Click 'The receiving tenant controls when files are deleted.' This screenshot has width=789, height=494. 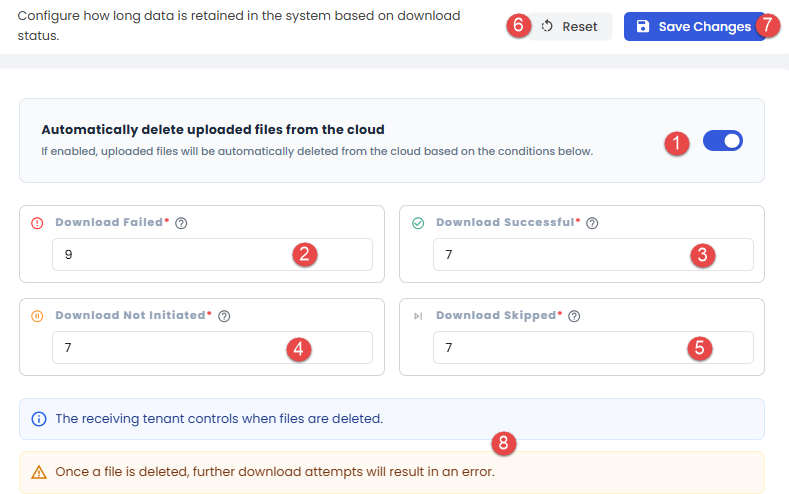pyautogui.click(x=219, y=419)
